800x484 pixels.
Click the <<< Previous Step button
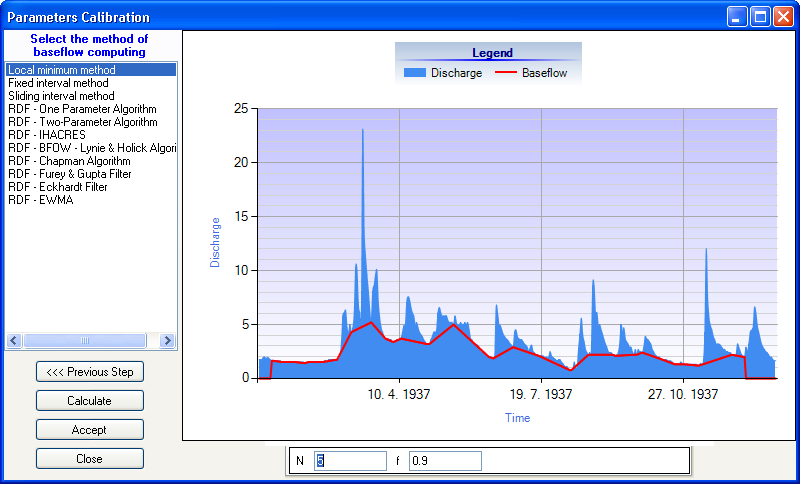coord(90,372)
